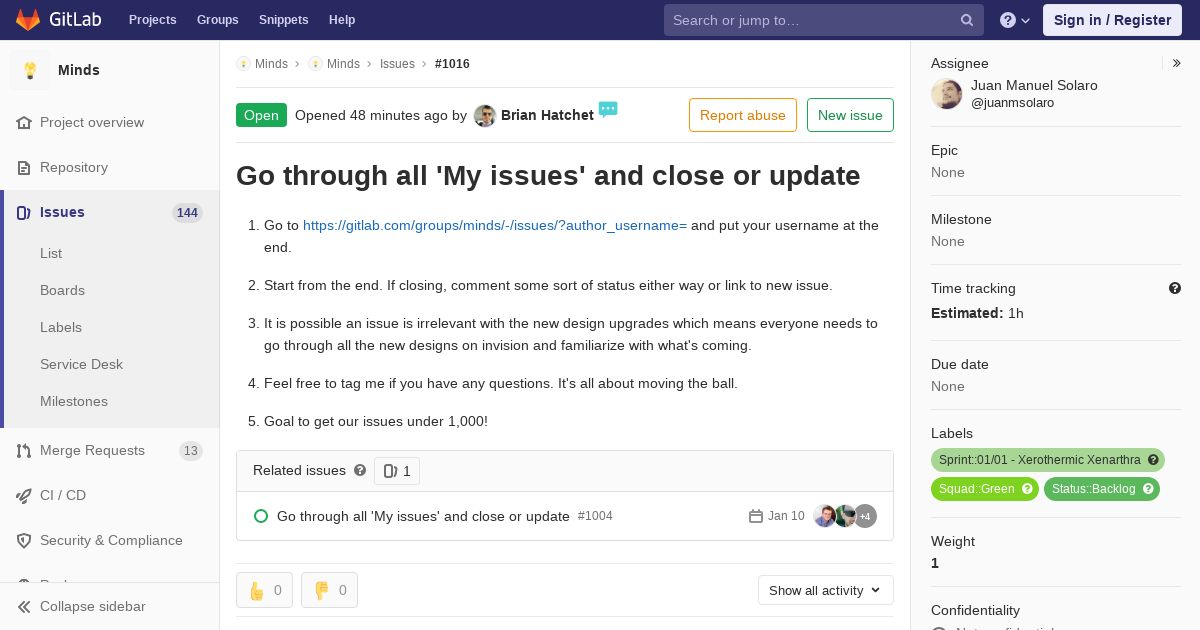Screen dimensions: 1200x630
Task: Click the Project overview home icon
Action: [x=24, y=122]
